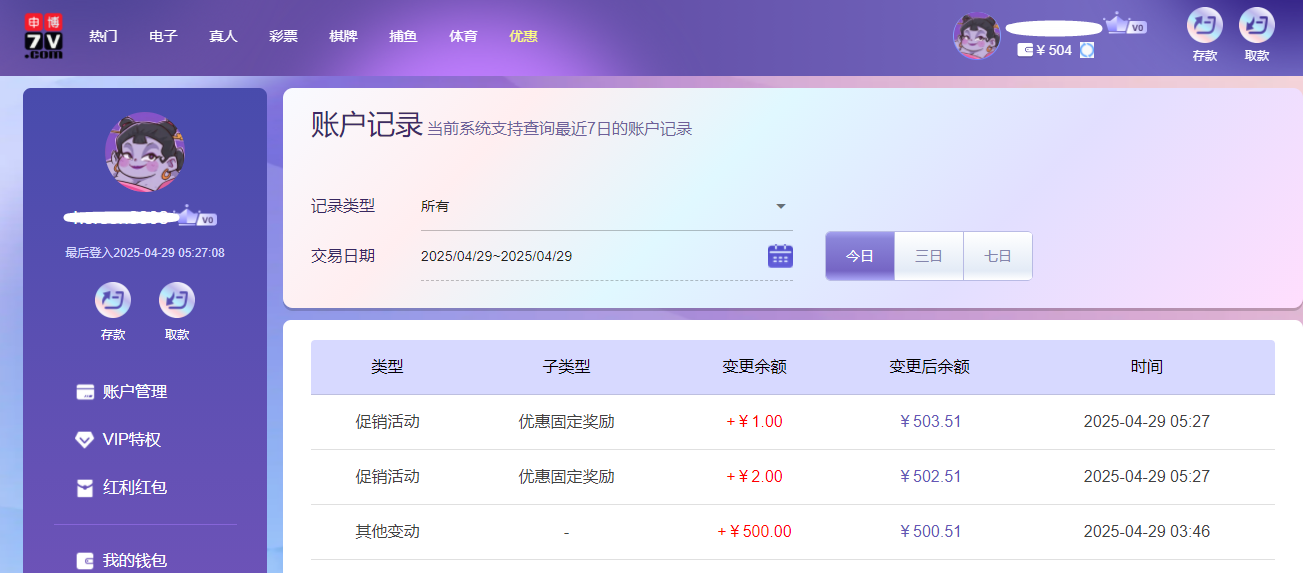Click the sidebar 存款 deposit icon
This screenshot has width=1303, height=573.
113,300
